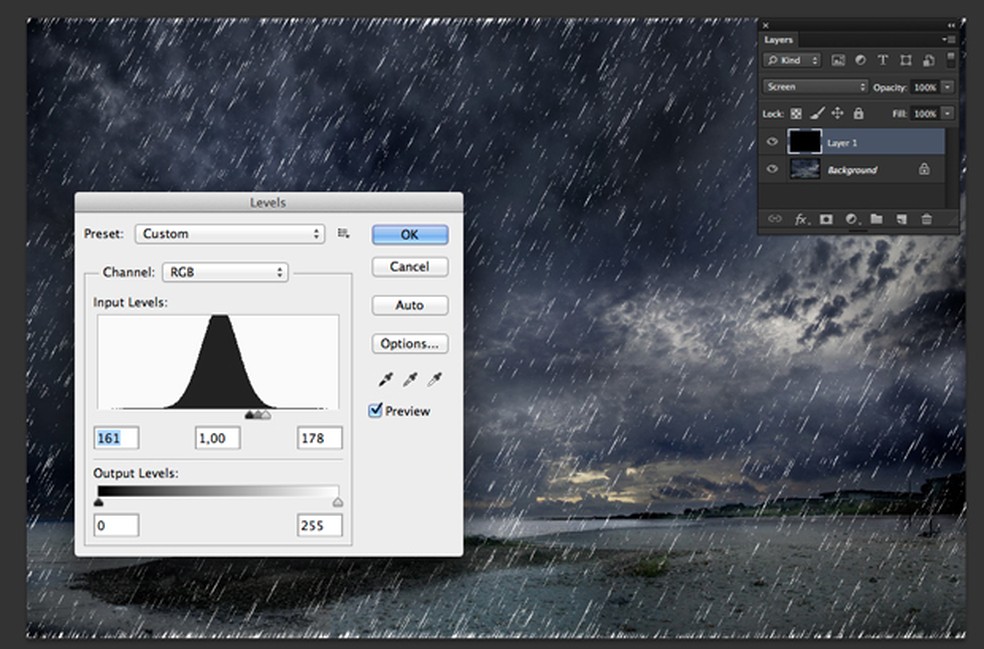Open the Screen blend mode dropdown

(x=815, y=87)
